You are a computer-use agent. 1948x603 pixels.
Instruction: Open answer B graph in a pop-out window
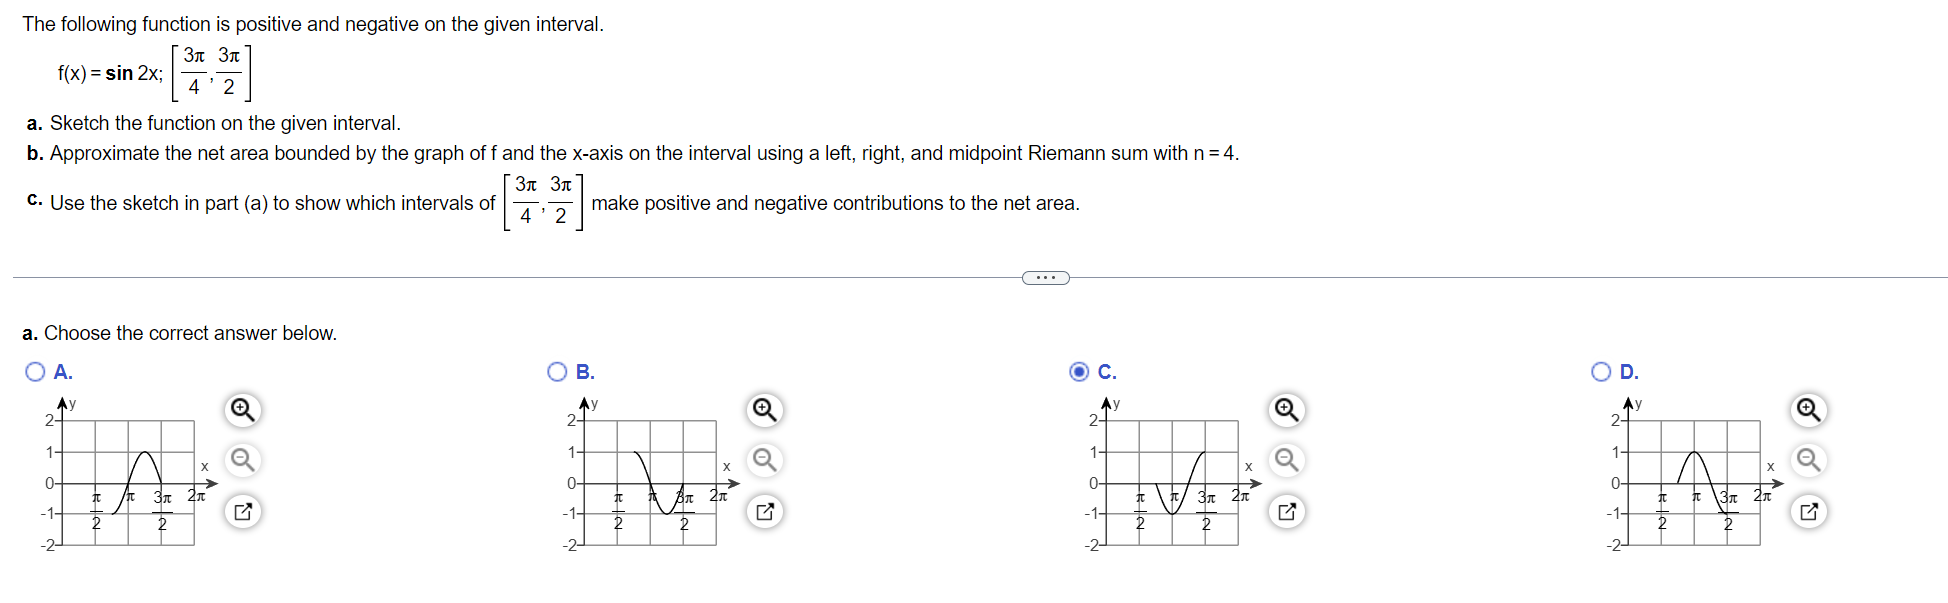(764, 511)
